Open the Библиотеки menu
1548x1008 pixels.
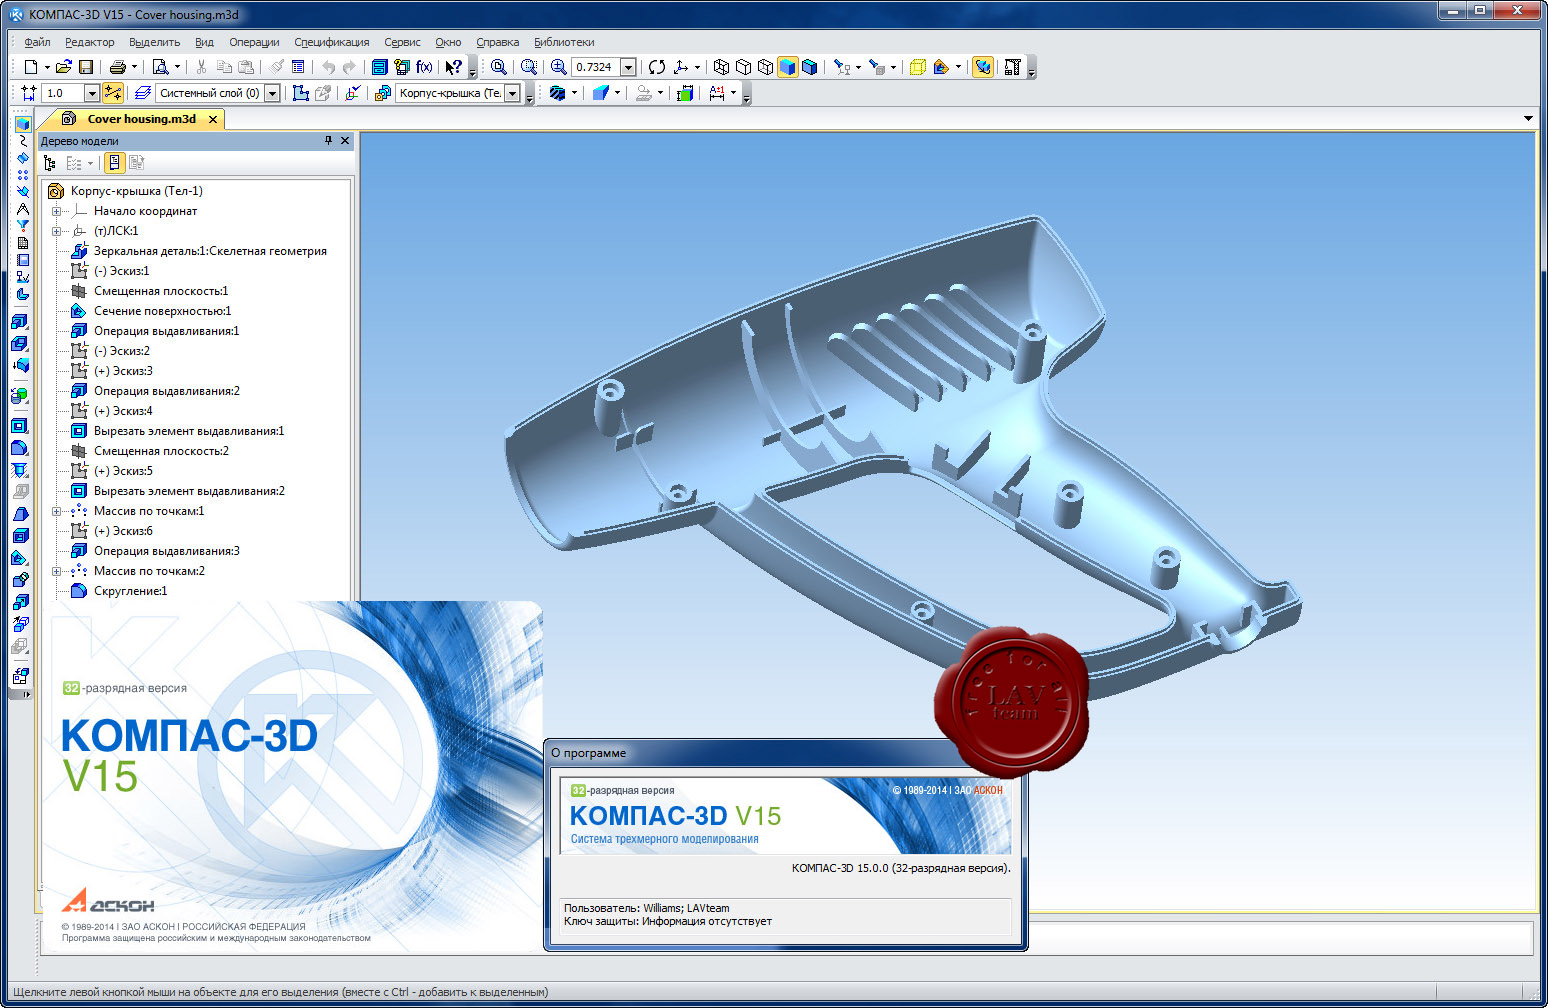[x=564, y=42]
